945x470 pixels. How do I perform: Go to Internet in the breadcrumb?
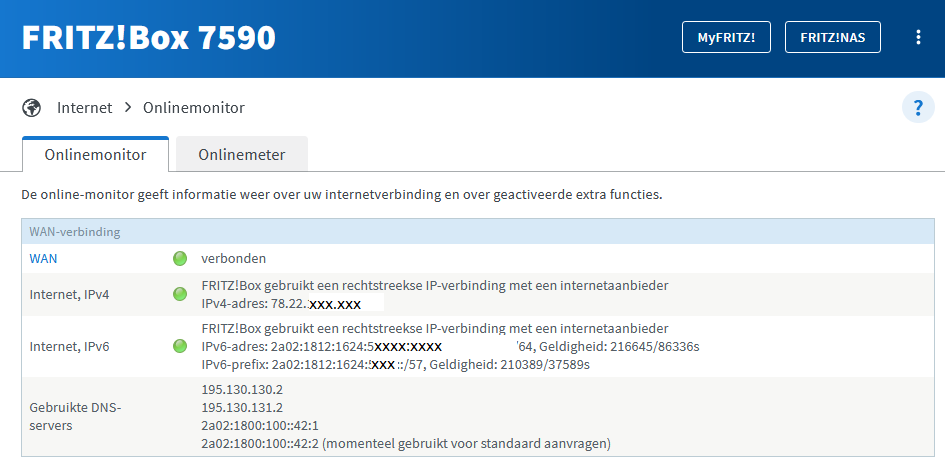click(x=85, y=107)
